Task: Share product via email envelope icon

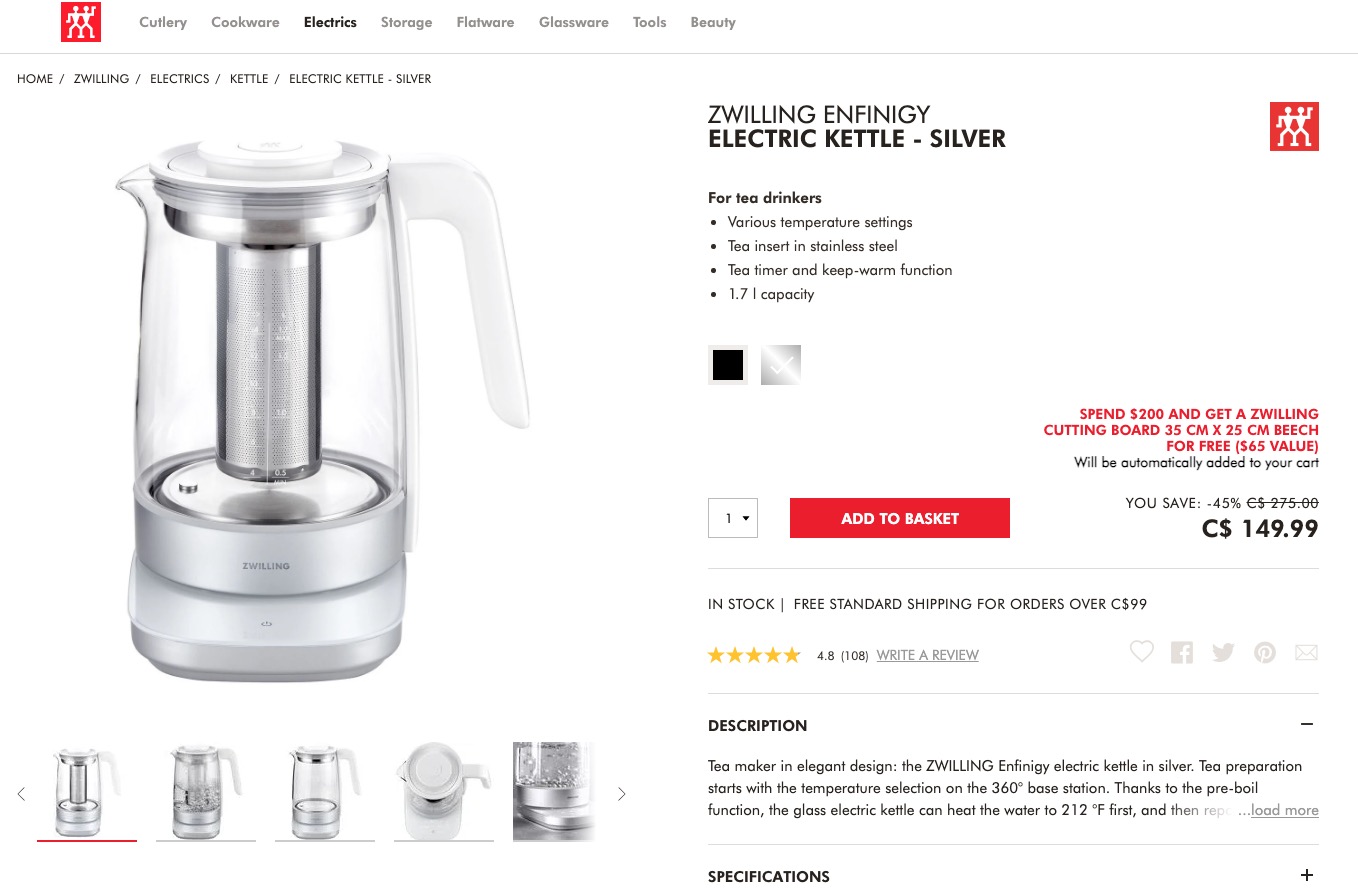Action: pos(1306,653)
